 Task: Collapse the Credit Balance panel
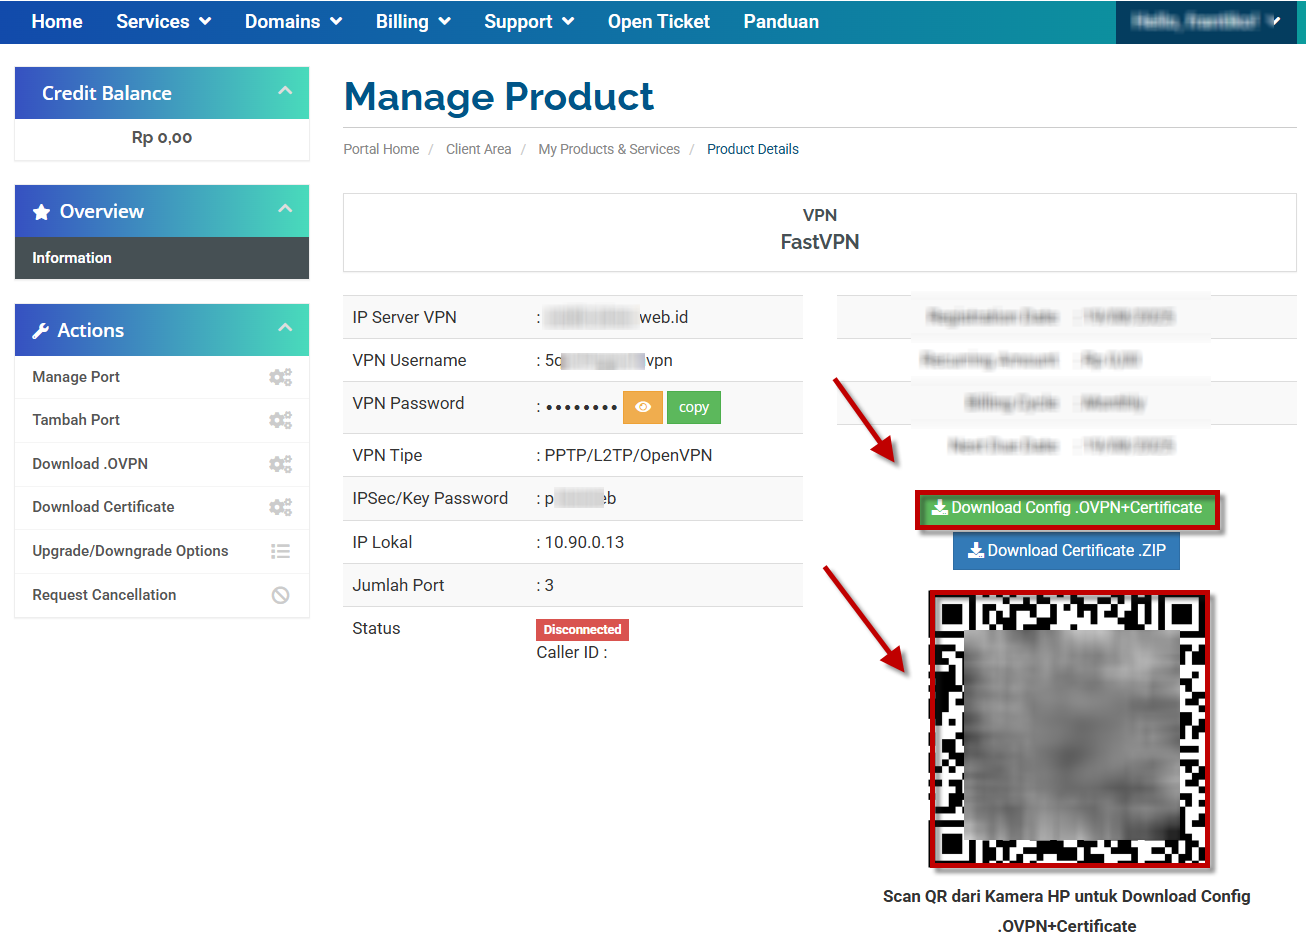coord(285,91)
